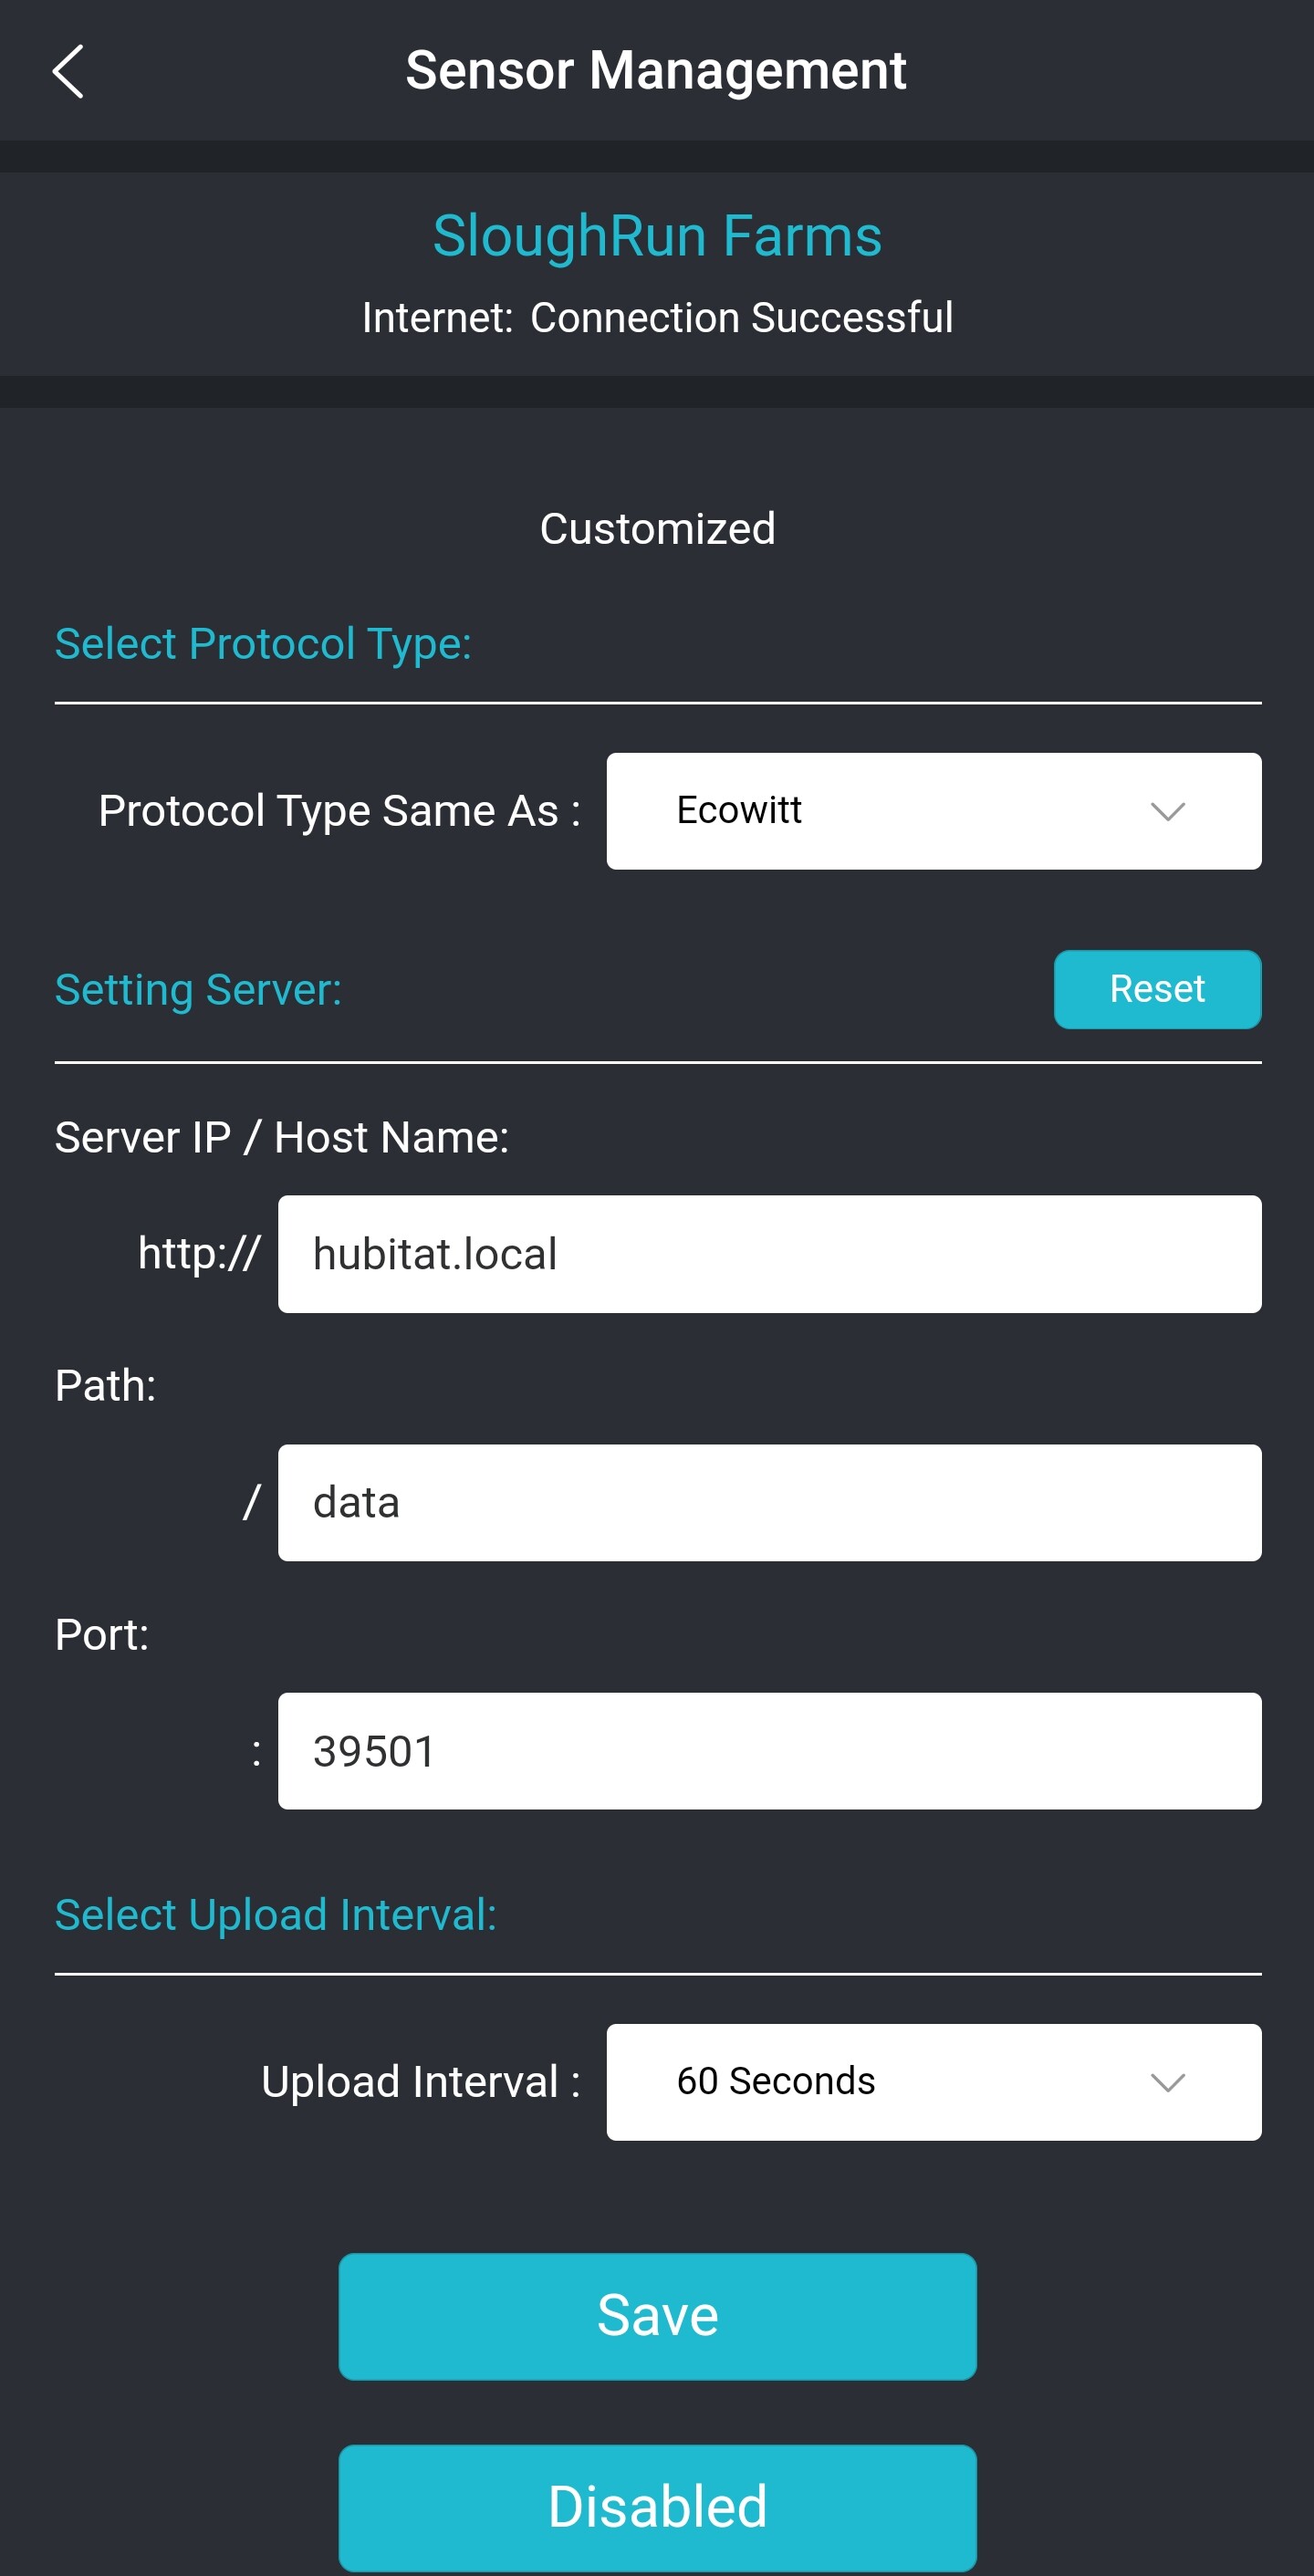Screen dimensions: 1314x2576
Task: Click the Protocol Type Same As label
Action: pyautogui.click(x=339, y=811)
